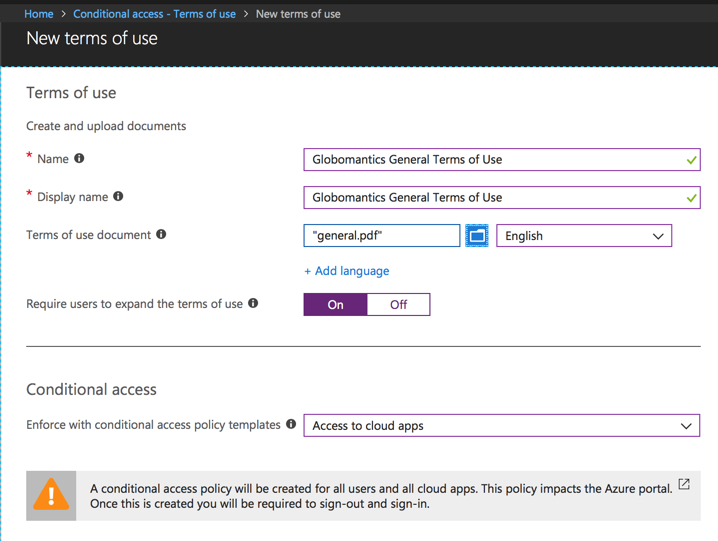
Task: Turn off Require users to expand
Action: coord(398,305)
